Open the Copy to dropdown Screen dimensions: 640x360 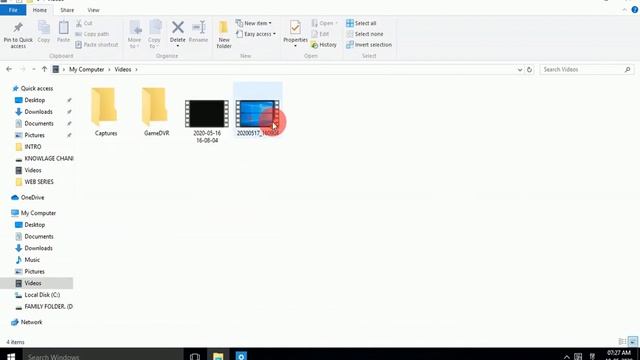(154, 34)
